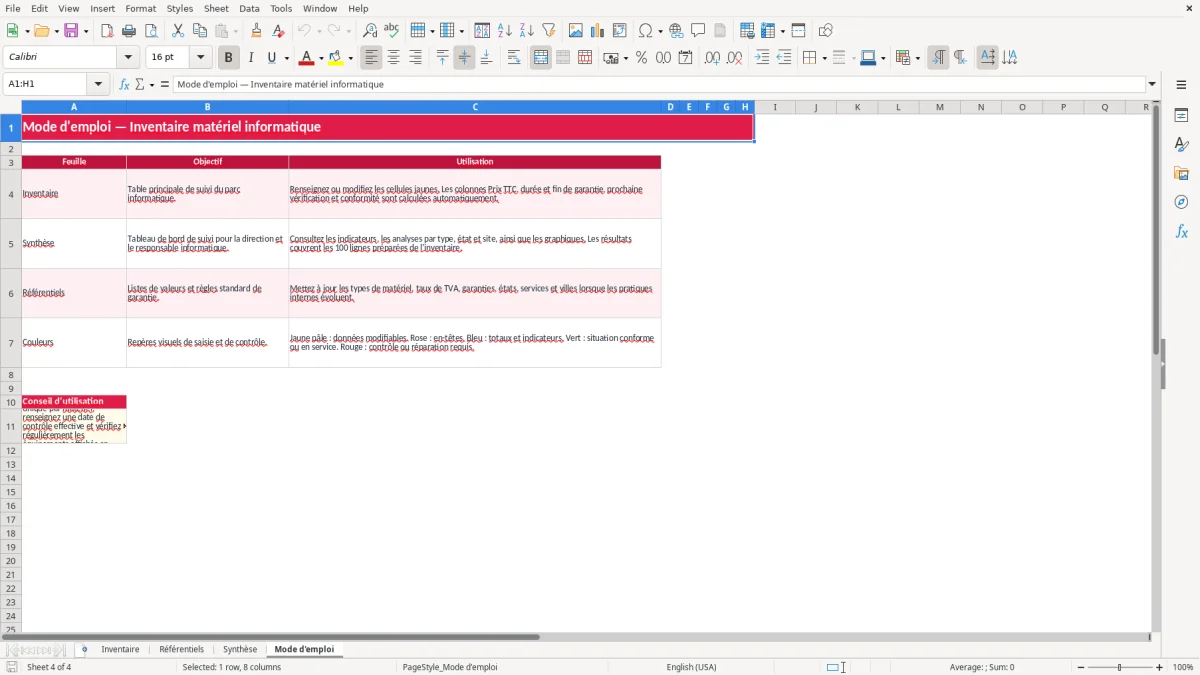
Task: Toggle Merge and Center Cells
Action: click(x=541, y=58)
